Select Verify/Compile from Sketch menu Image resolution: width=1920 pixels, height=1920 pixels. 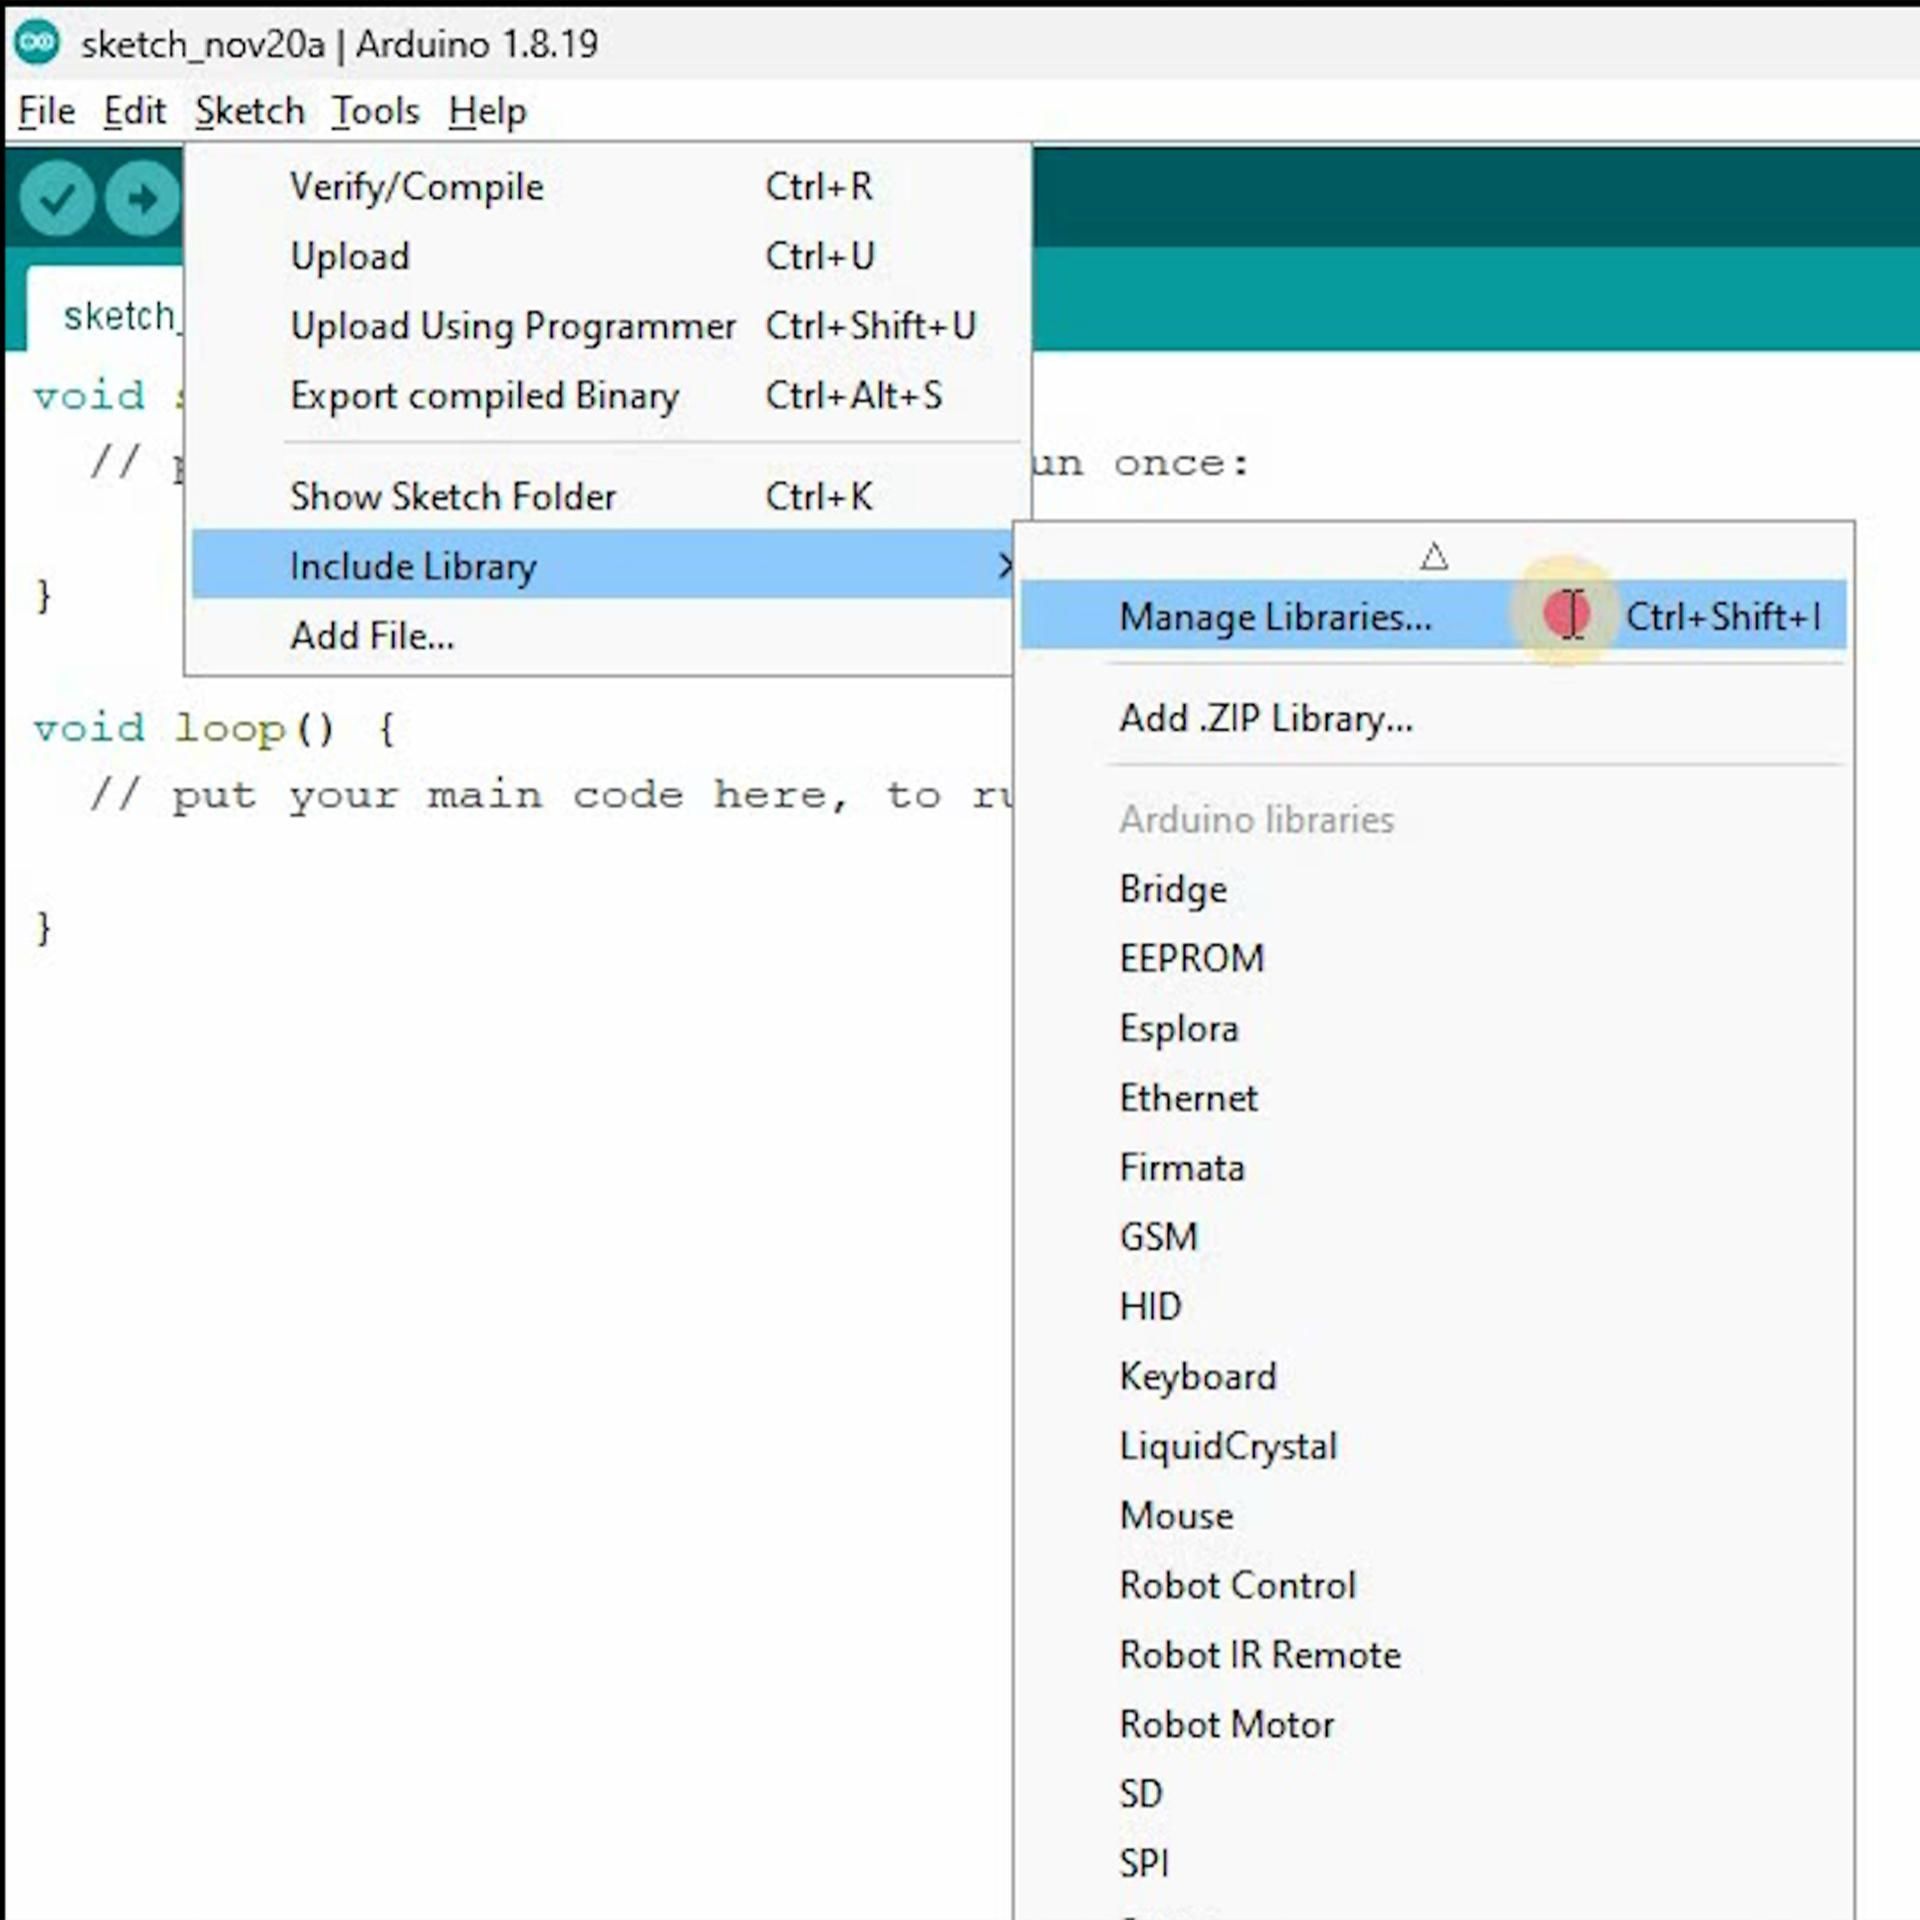(416, 187)
